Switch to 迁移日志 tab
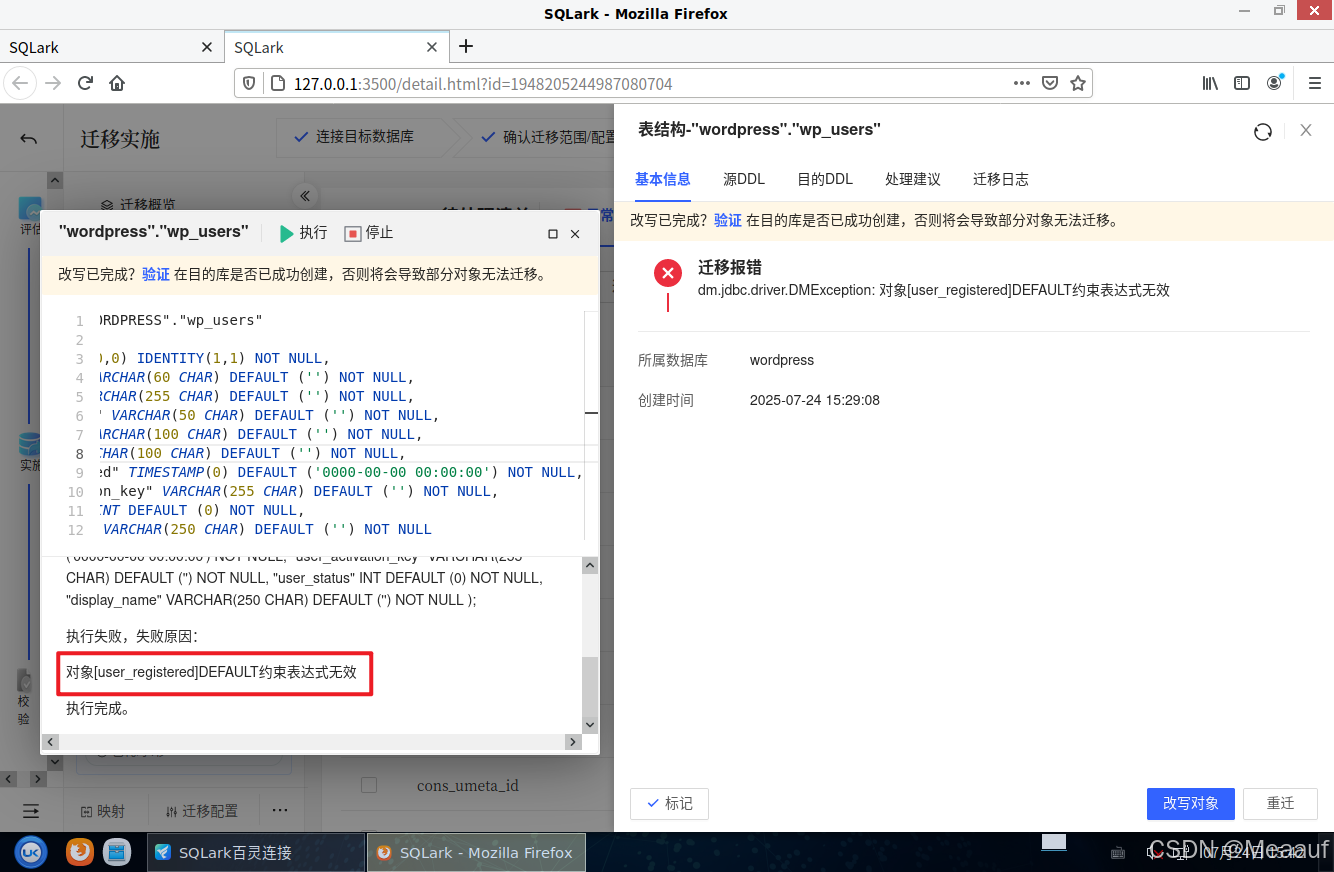This screenshot has height=872, width=1334. click(1001, 179)
